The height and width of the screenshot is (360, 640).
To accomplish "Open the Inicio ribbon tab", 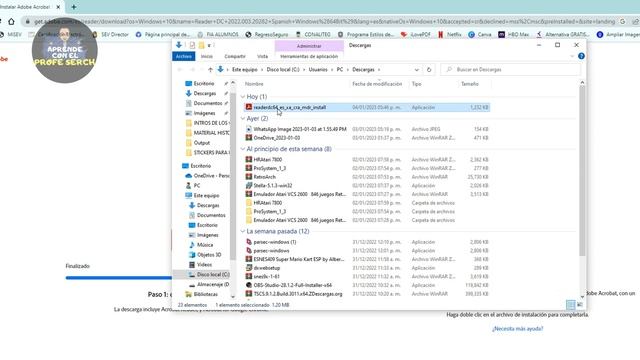I will [x=207, y=56].
